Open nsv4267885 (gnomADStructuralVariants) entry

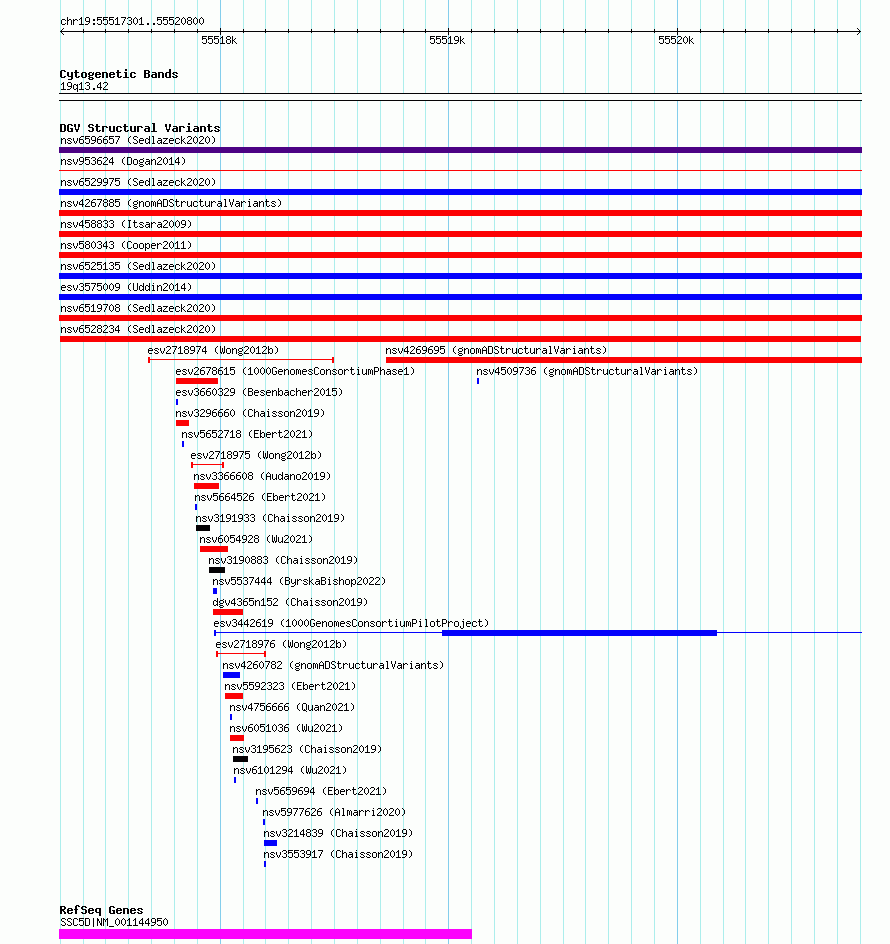[x=171, y=203]
